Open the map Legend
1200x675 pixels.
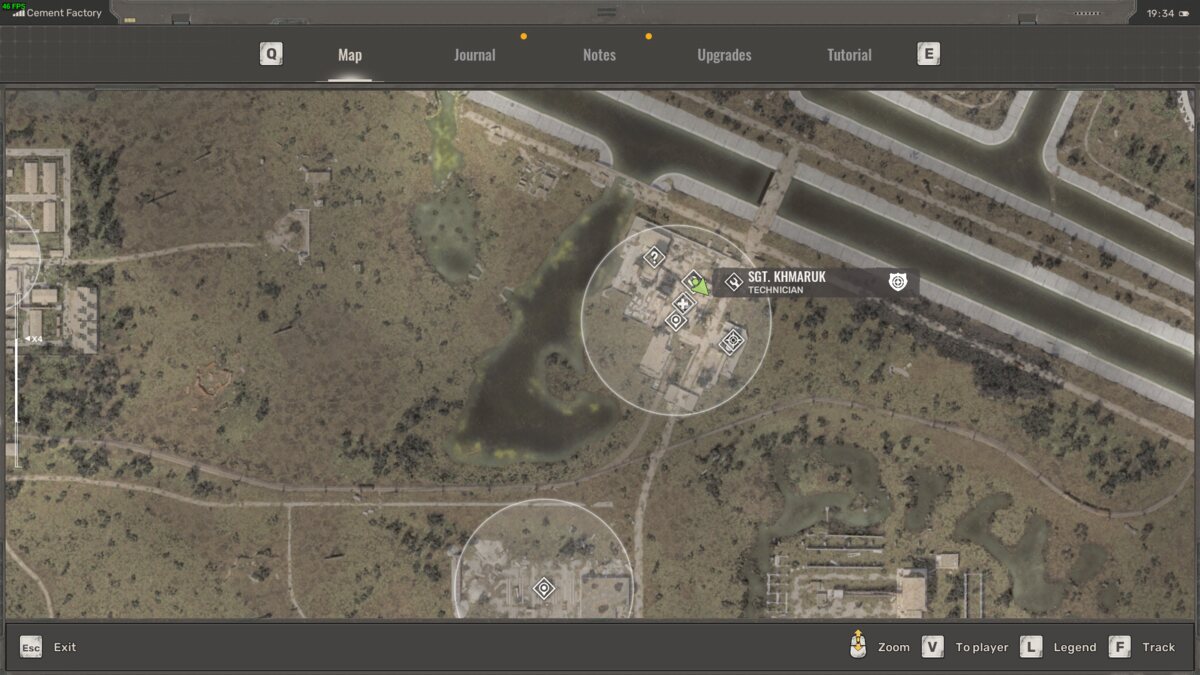(1075, 647)
